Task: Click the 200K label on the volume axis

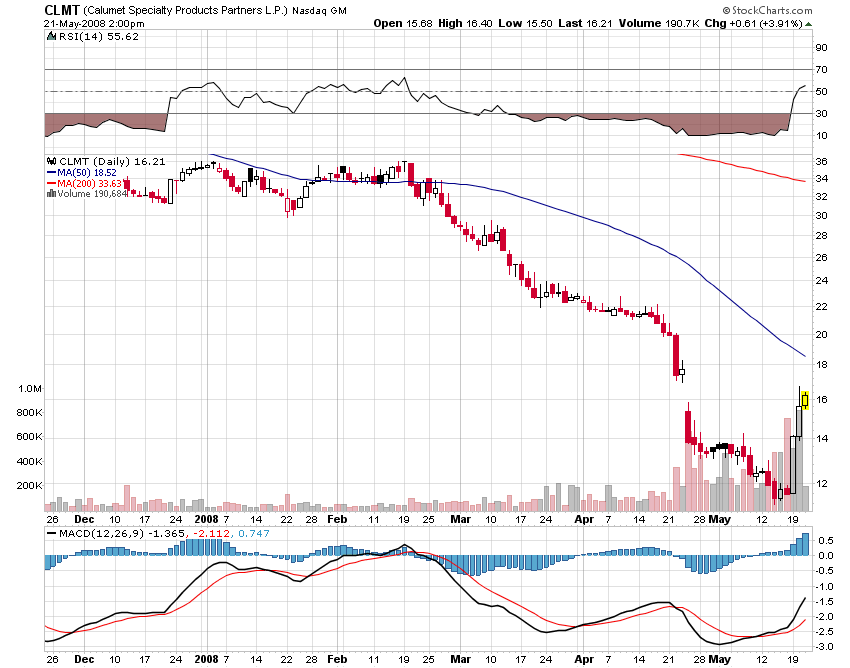Action: pyautogui.click(x=29, y=485)
